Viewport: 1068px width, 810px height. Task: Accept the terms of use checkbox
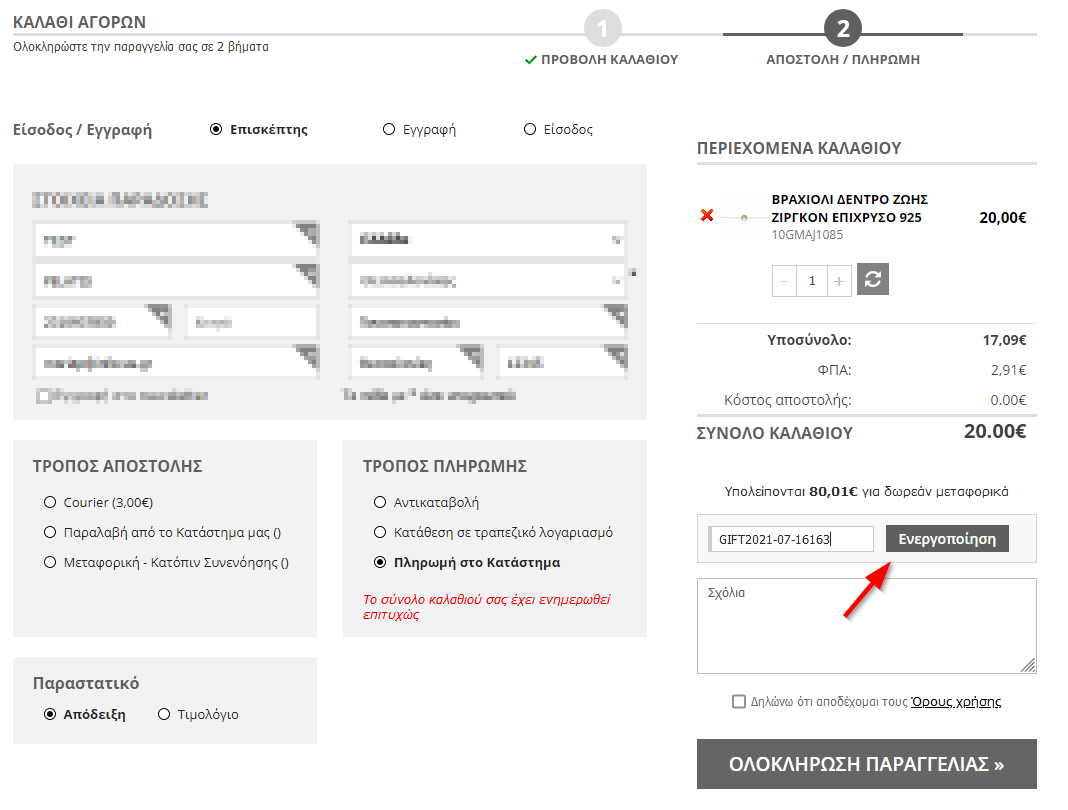tap(739, 702)
